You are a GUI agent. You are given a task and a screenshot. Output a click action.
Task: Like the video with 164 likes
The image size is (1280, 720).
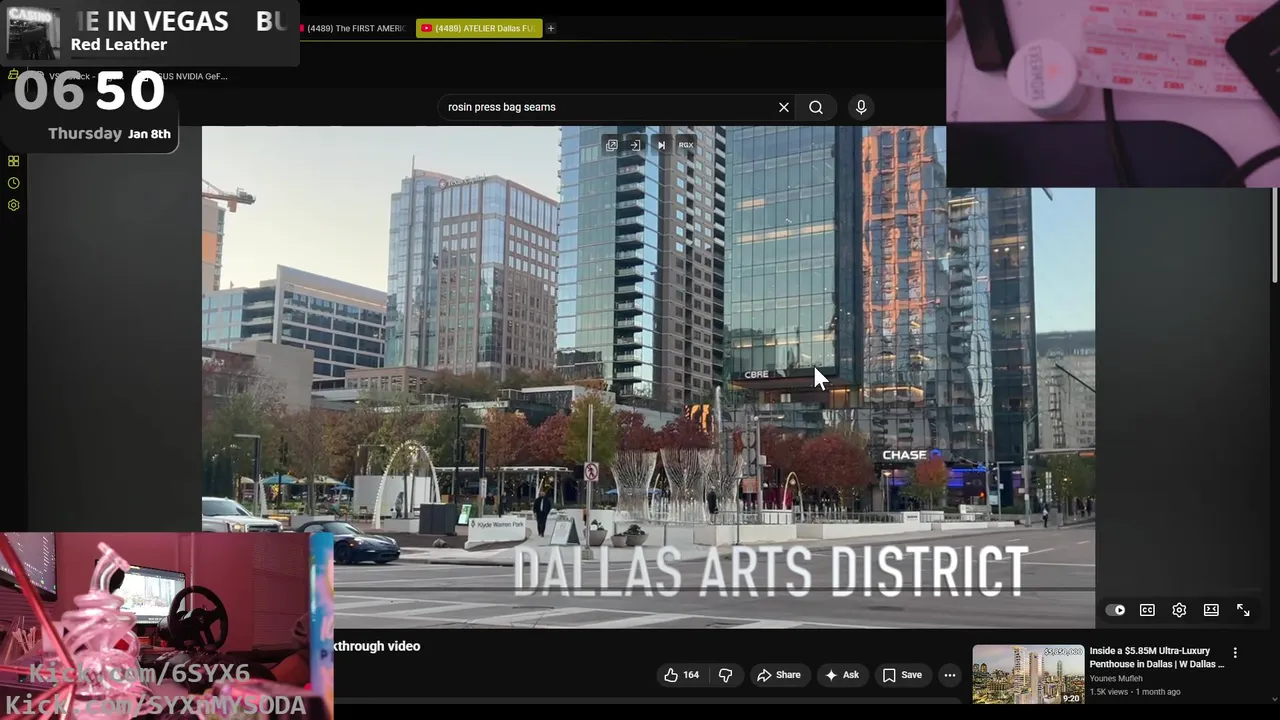681,675
